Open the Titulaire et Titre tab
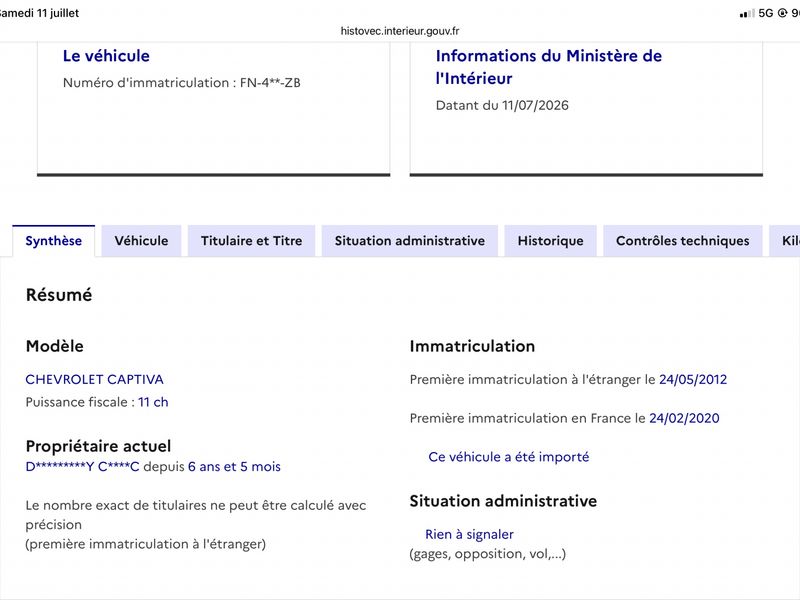Image resolution: width=800 pixels, height=600 pixels. (x=252, y=241)
